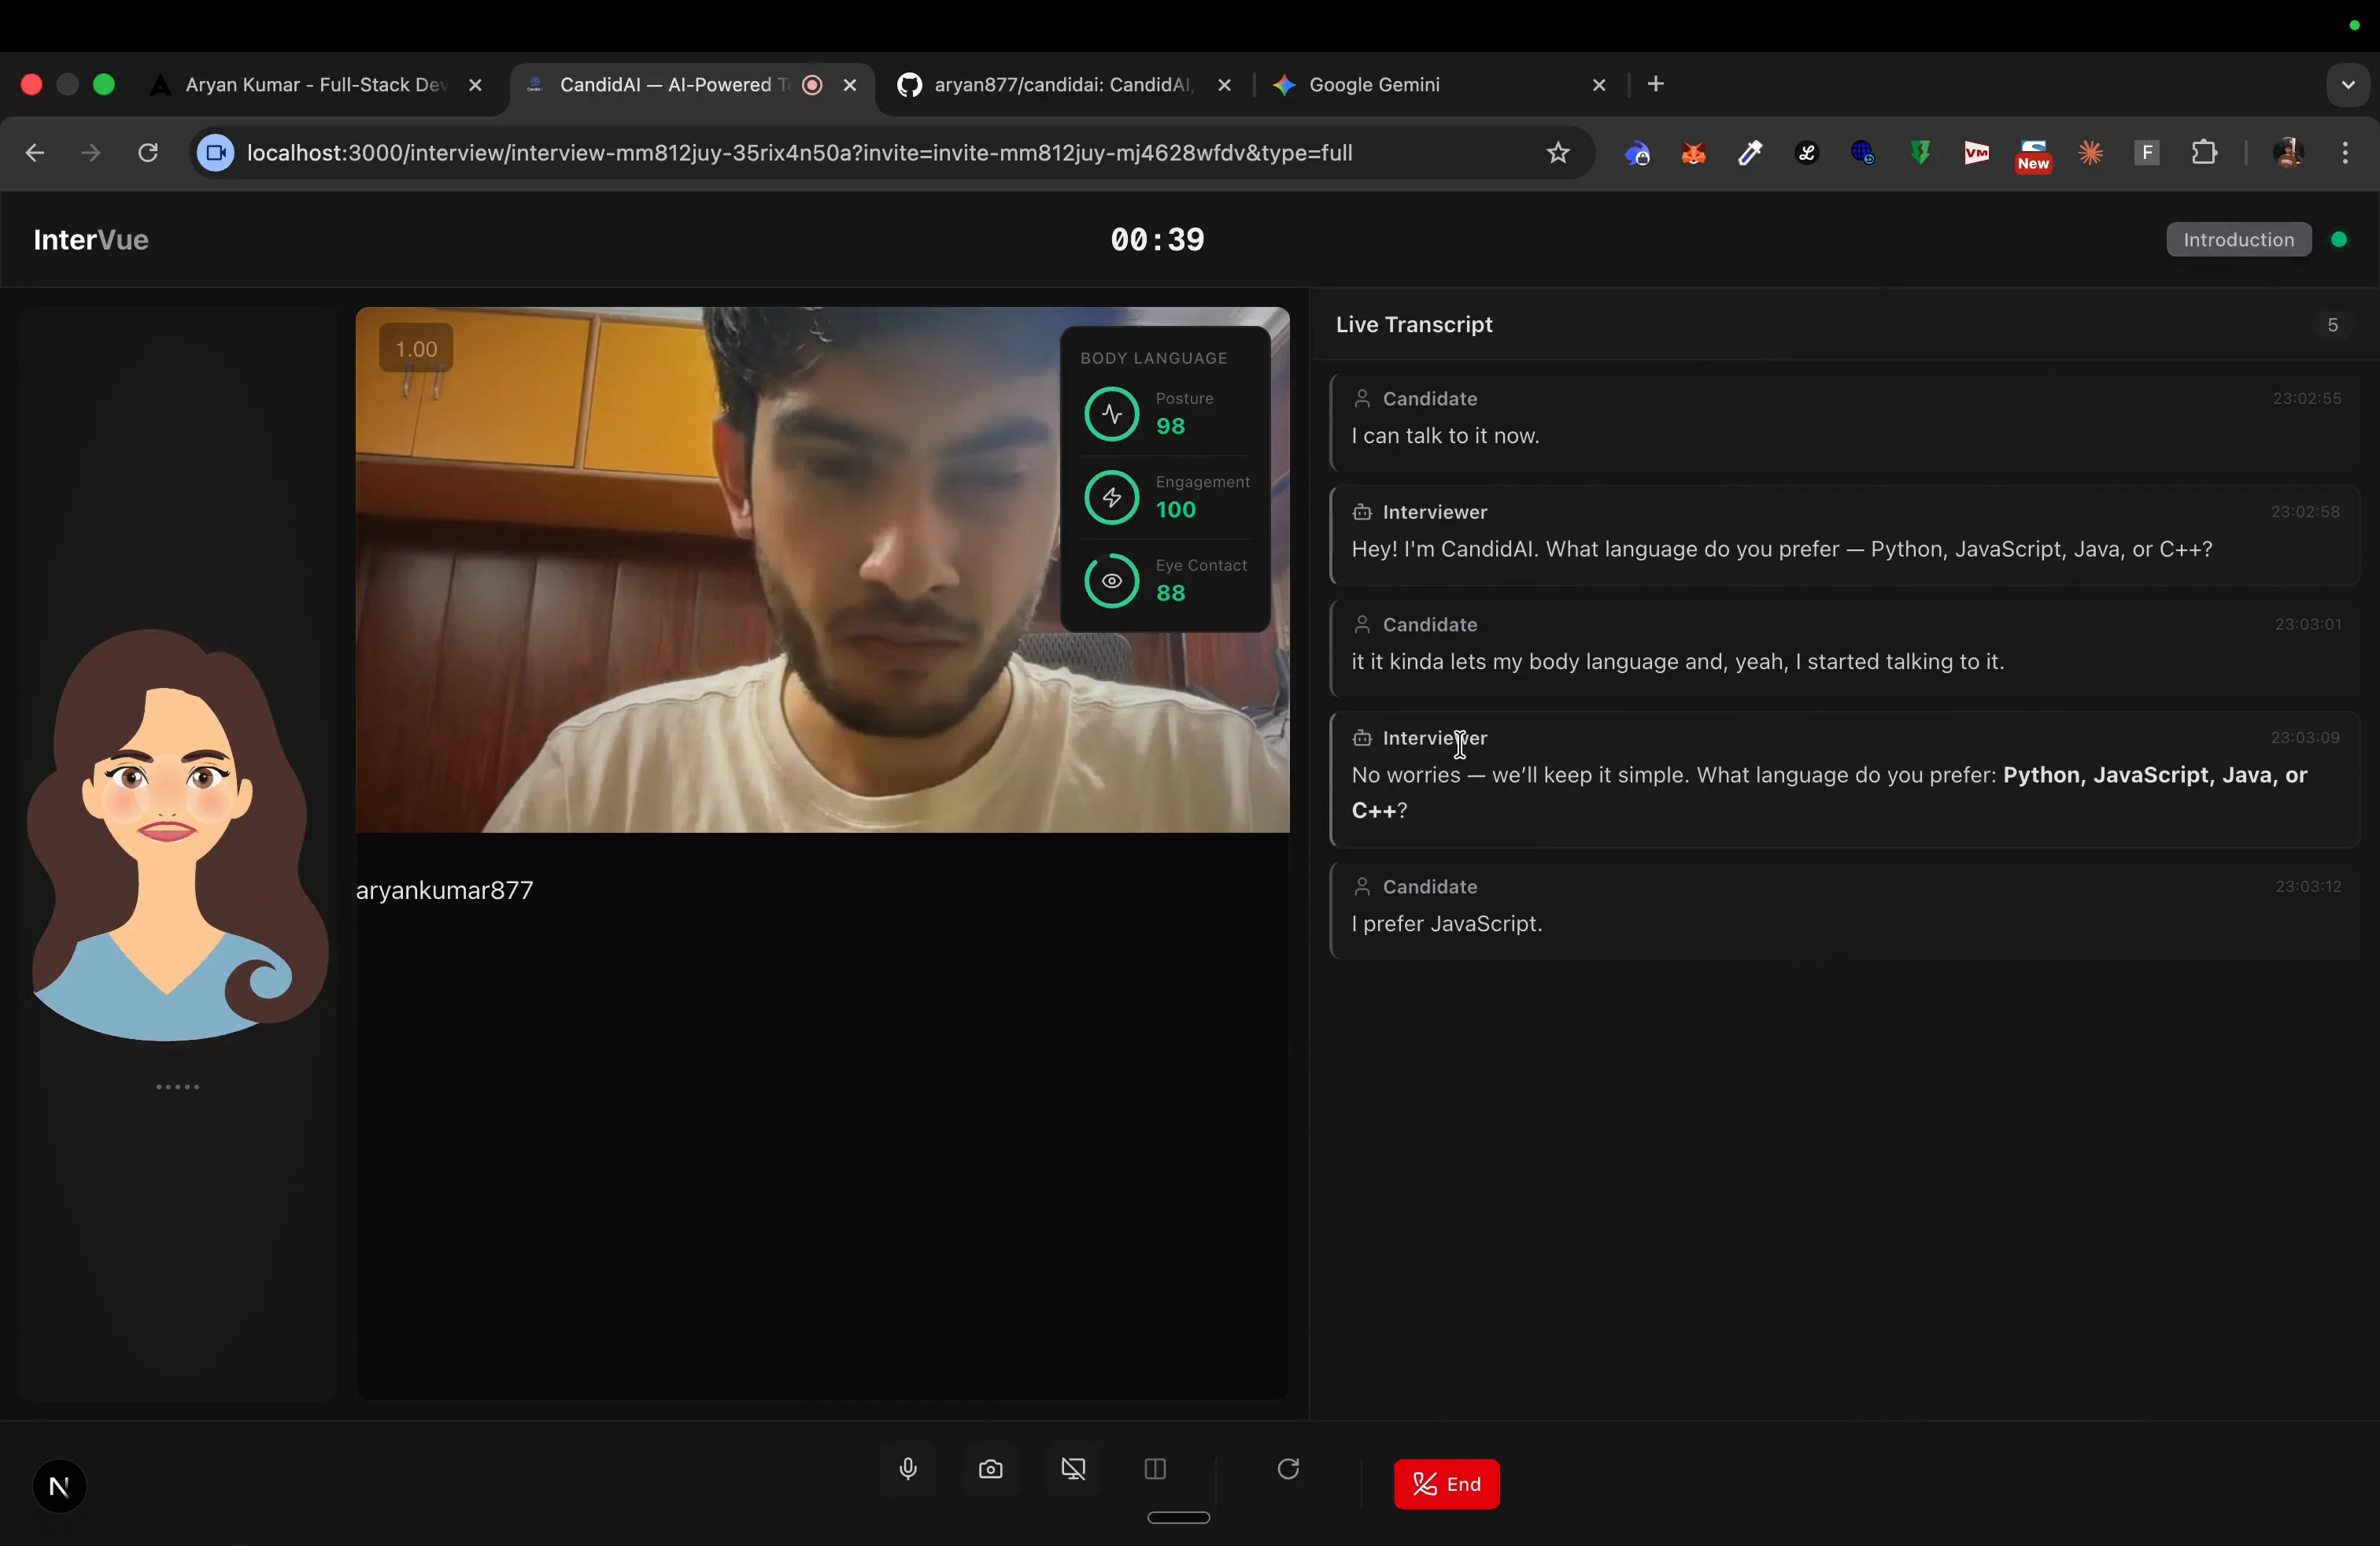2380x1546 pixels.
Task: Open the tab search chevron
Action: coord(2348,84)
